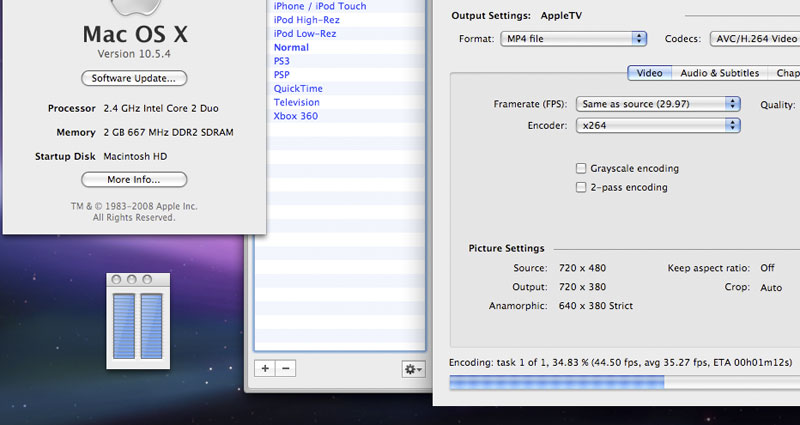The width and height of the screenshot is (800, 425).
Task: Click the encoding progress bar
Action: (624, 383)
